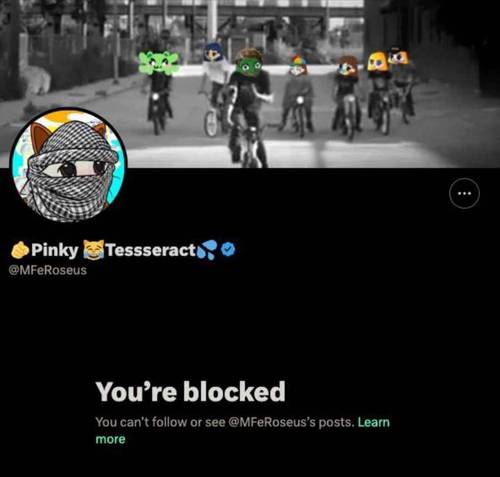Select the Pinky Tessseract display name
Viewport: 500px width, 477px height.
(113, 250)
